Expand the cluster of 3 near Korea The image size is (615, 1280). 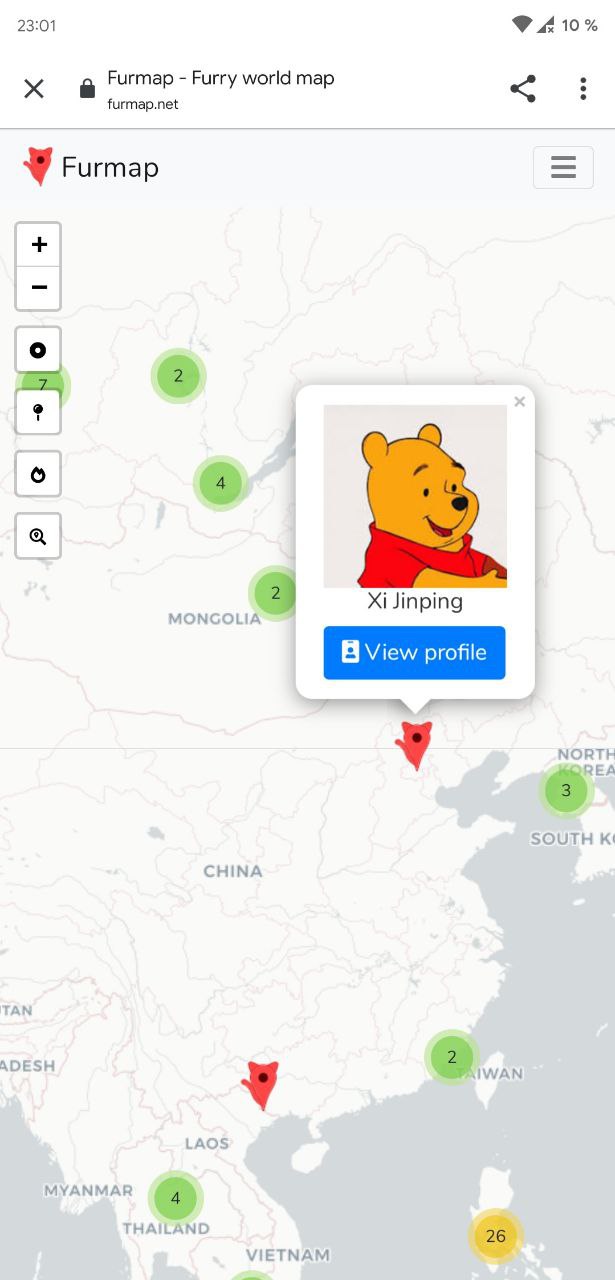click(566, 790)
